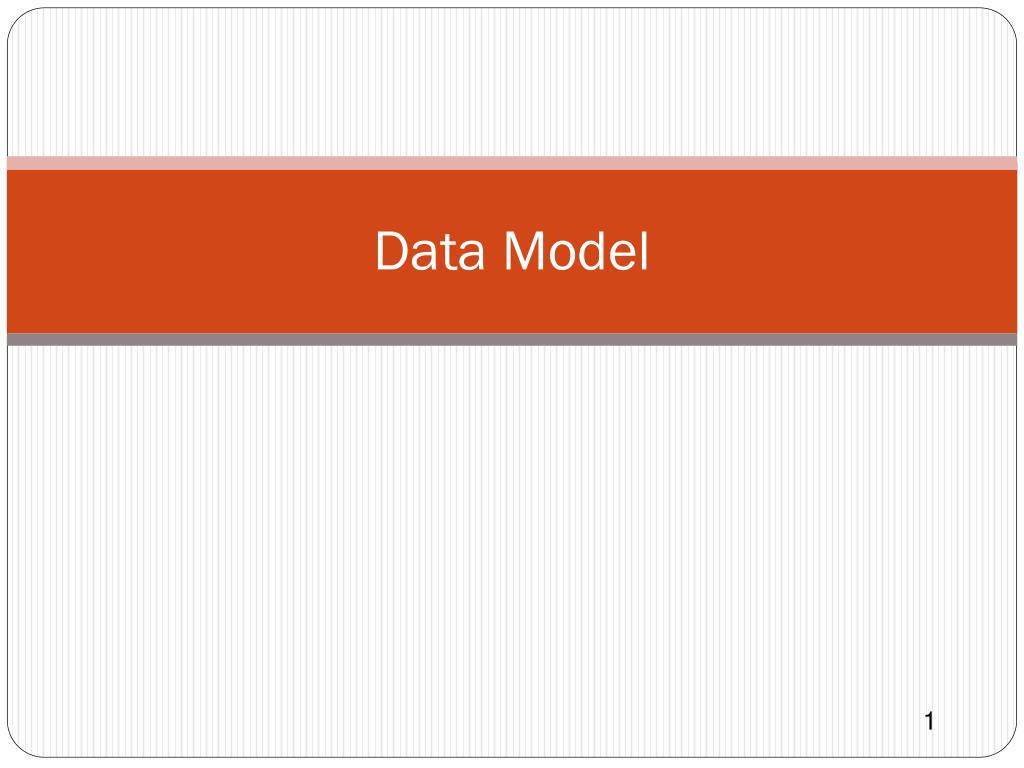Select the orange banner right of the title
Screen dimensions: 1024x768
click(x=833, y=251)
